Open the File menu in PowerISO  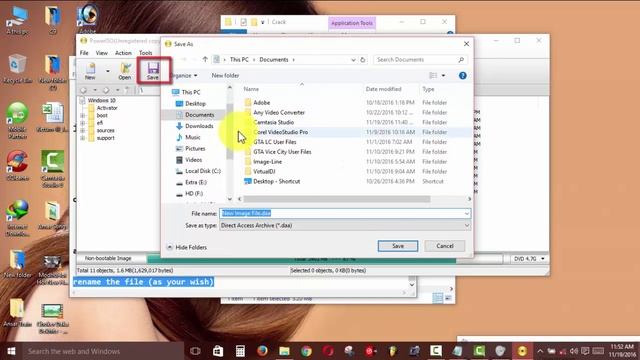coord(84,53)
